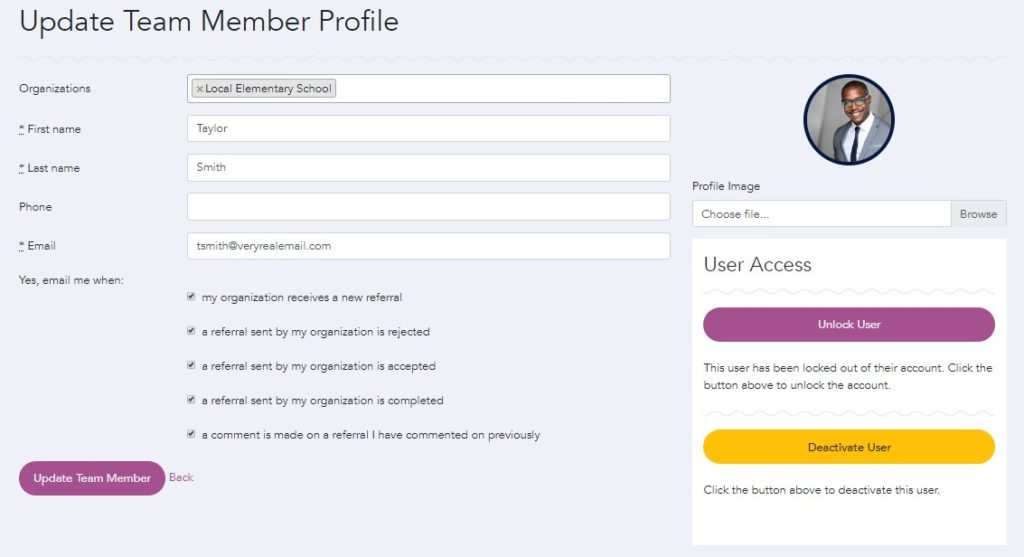Uncheck the 'referral is completed' checkbox
The width and height of the screenshot is (1024, 557).
(191, 400)
